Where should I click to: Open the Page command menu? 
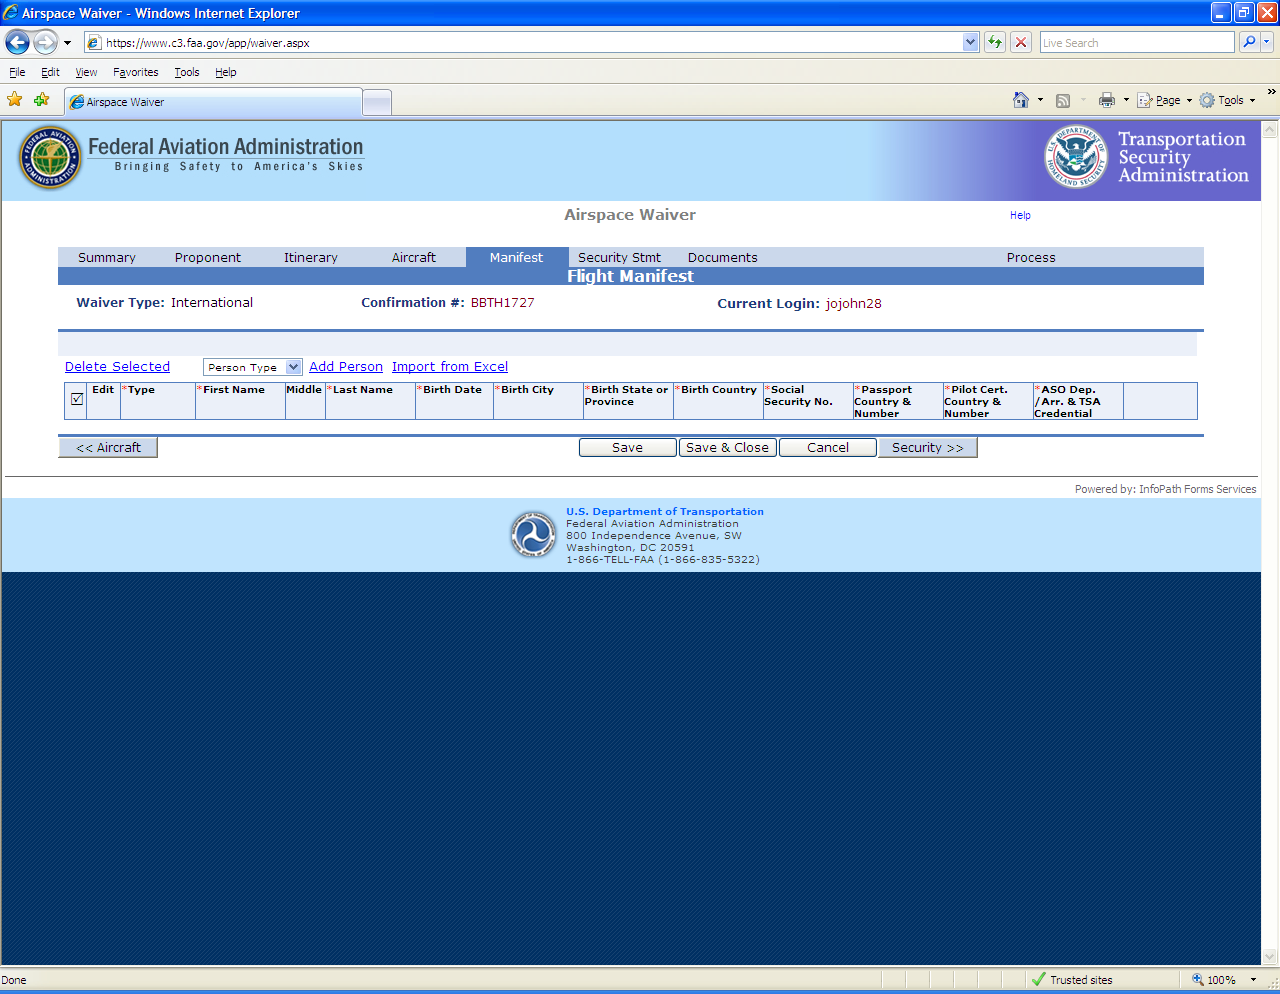[x=1165, y=100]
